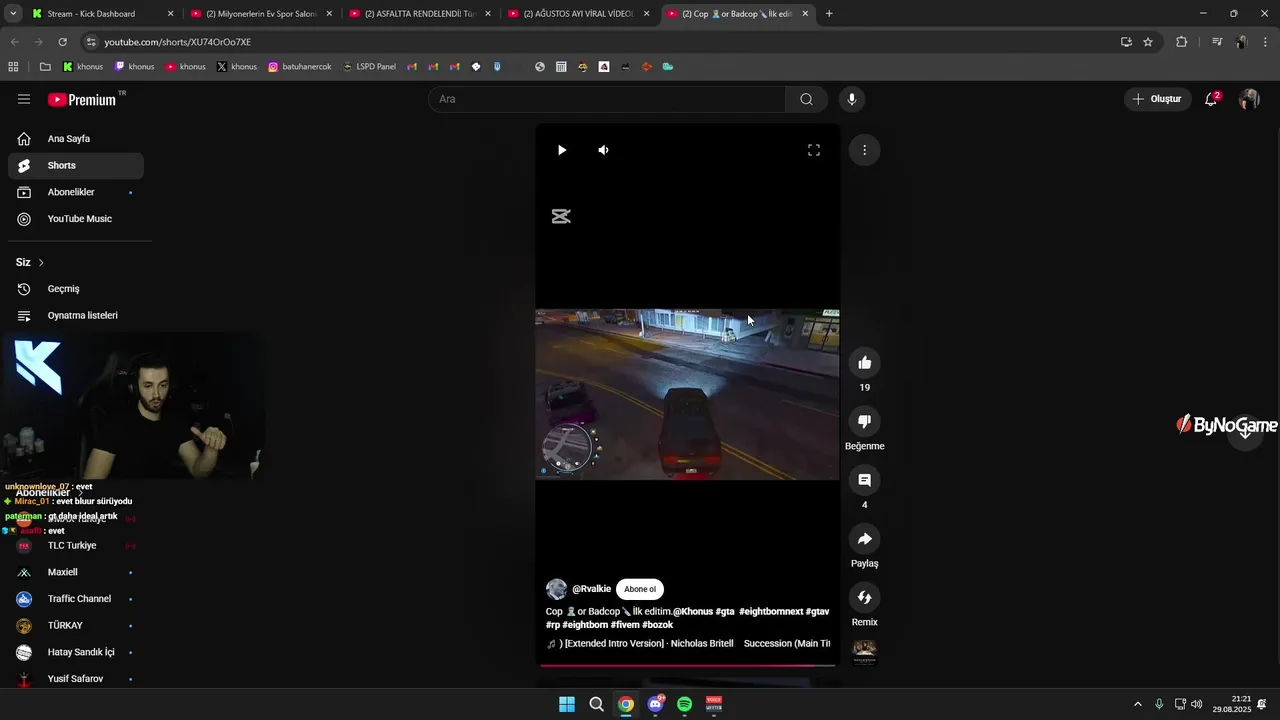
Task: Open the batuhanercok Instagram bookmark
Action: (299, 67)
